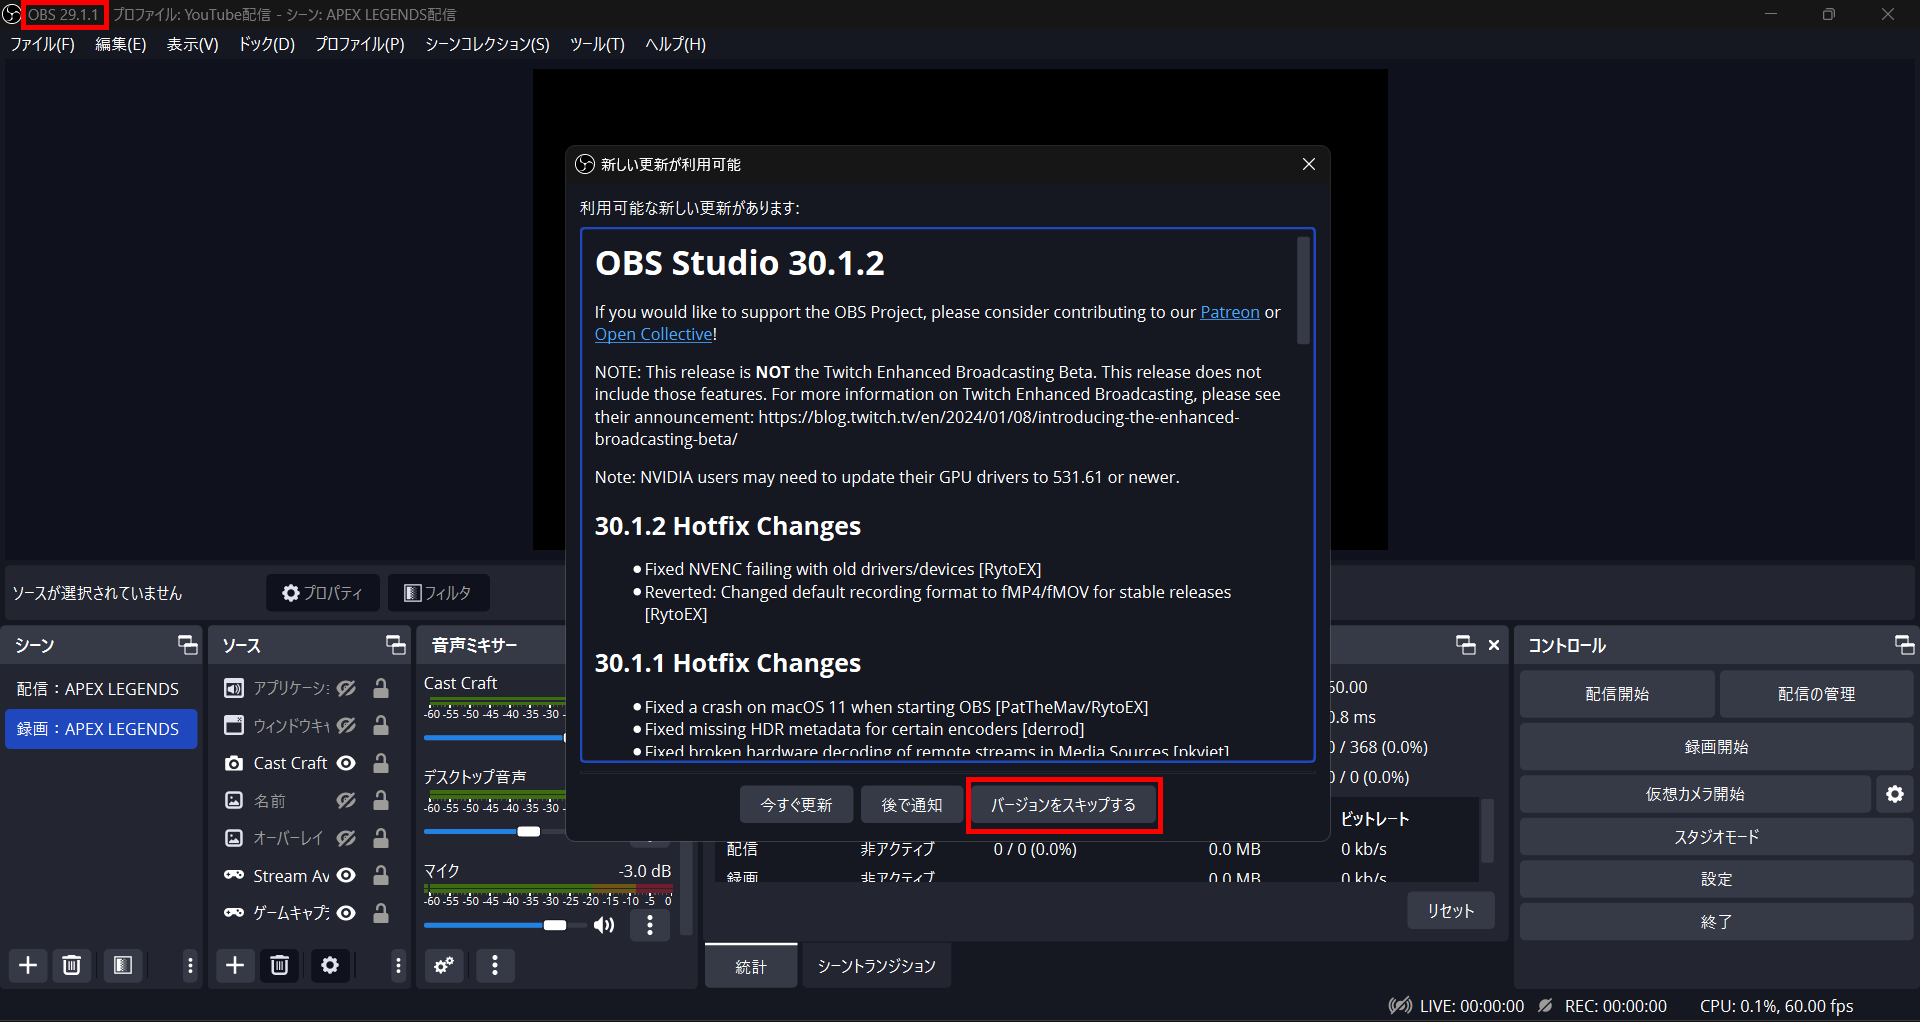Click 今すぐ更新 button
Image resolution: width=1920 pixels, height=1022 pixels.
tap(796, 805)
